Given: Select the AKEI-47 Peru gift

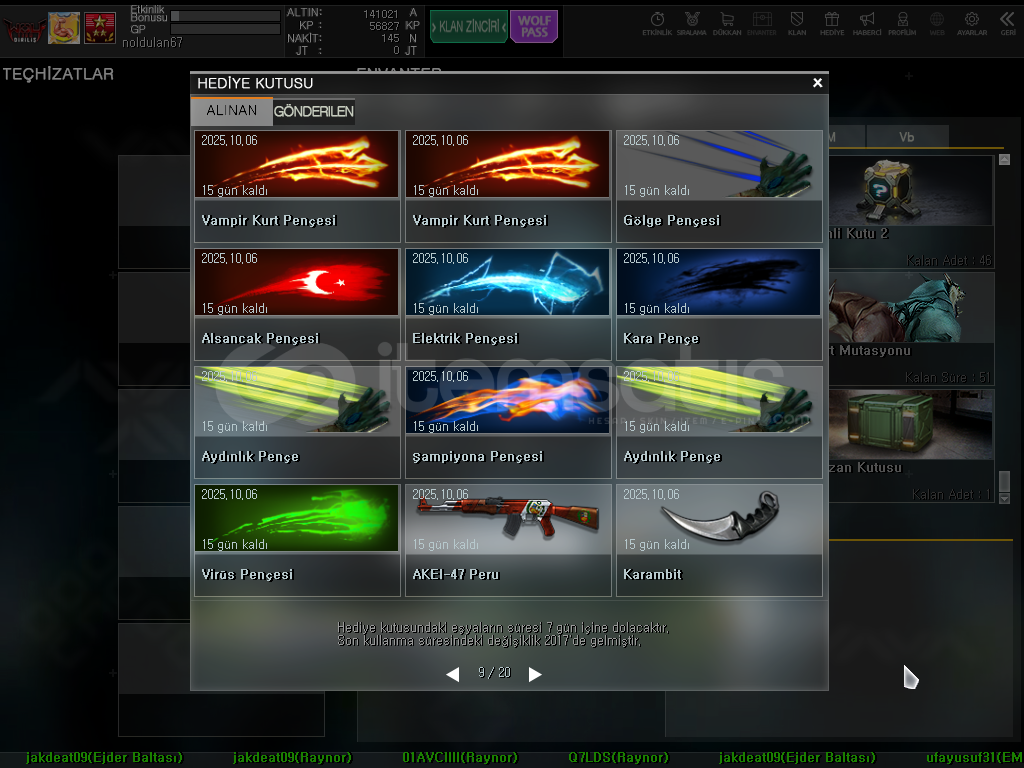Looking at the screenshot, I should tap(508, 540).
